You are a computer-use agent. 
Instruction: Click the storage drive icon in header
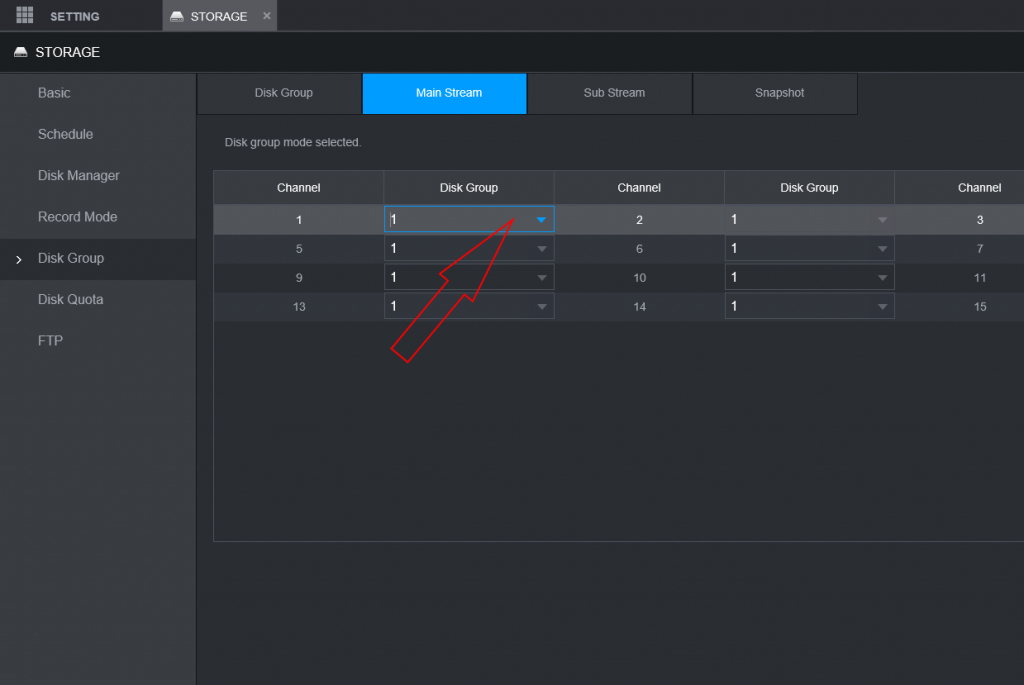point(20,52)
